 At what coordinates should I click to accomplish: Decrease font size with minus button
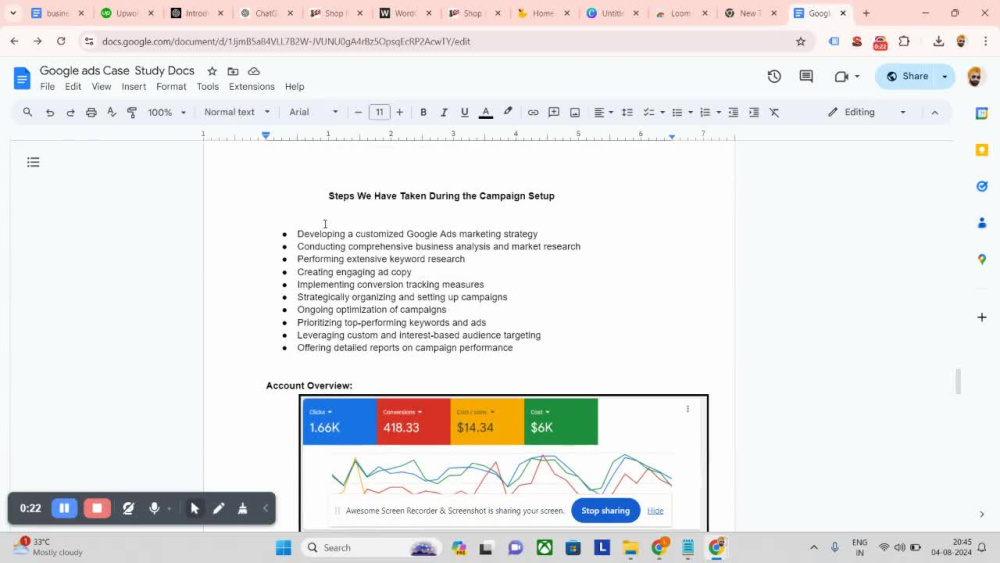coord(358,112)
